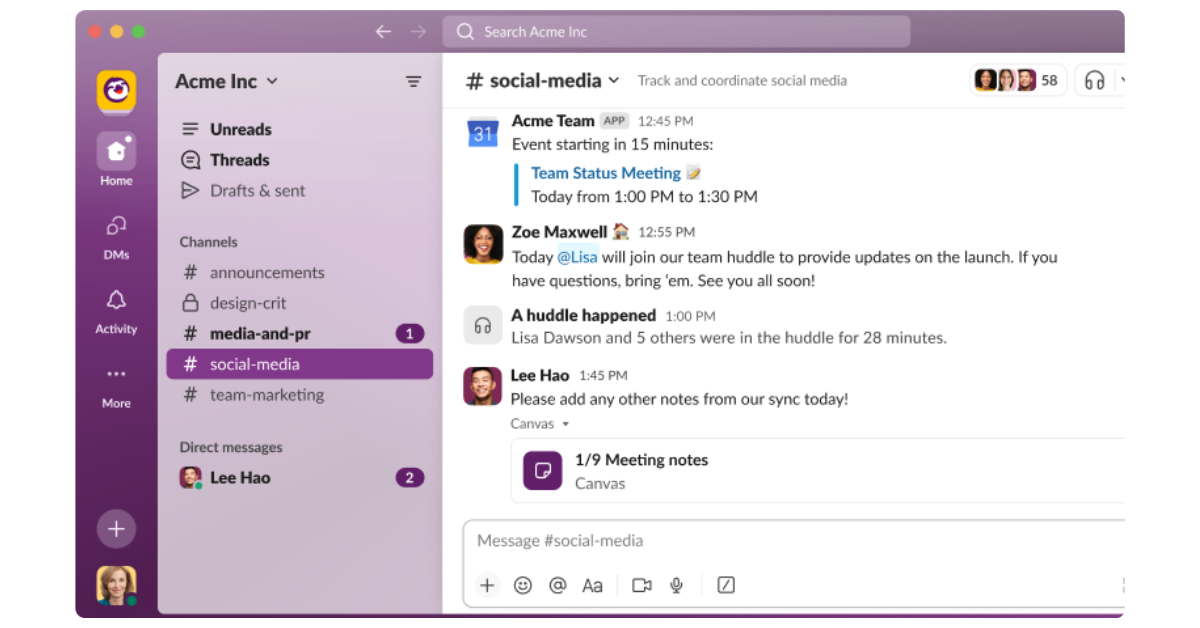Click the unread badge on media-and-pr
1200x628 pixels.
[x=410, y=334]
